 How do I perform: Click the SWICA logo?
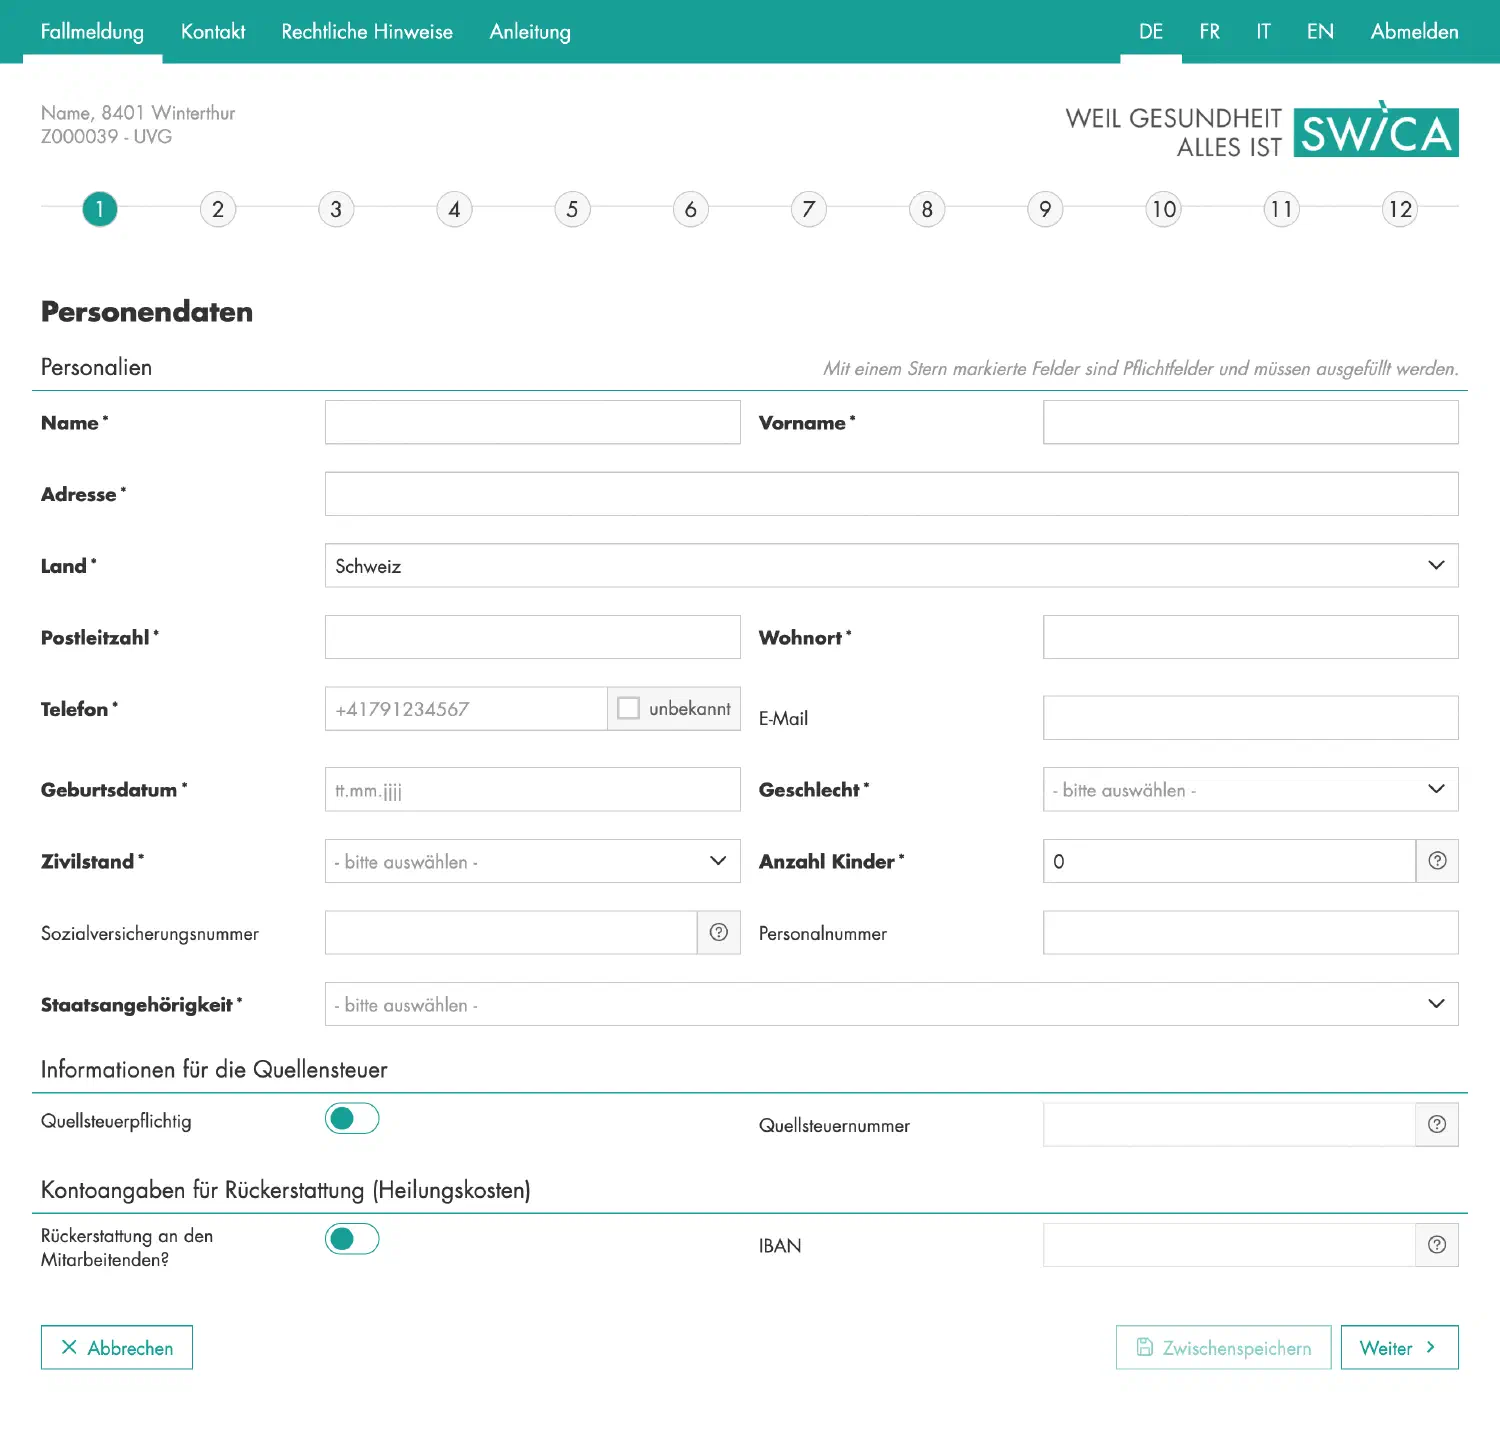click(1375, 132)
